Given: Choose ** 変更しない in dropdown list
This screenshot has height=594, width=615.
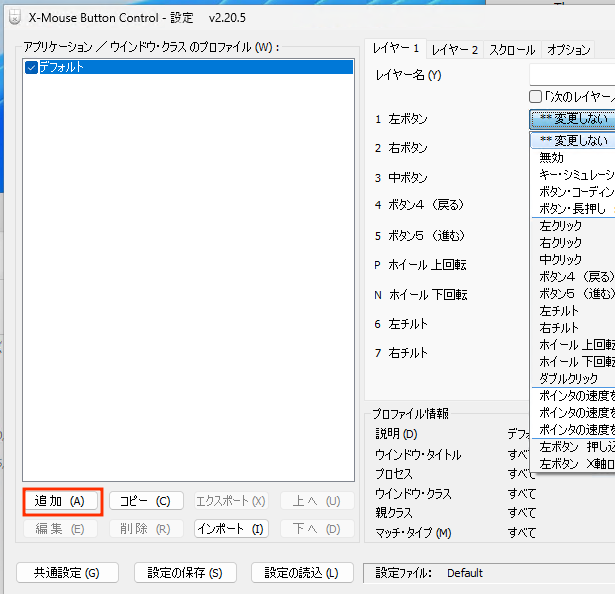Looking at the screenshot, I should point(573,140).
